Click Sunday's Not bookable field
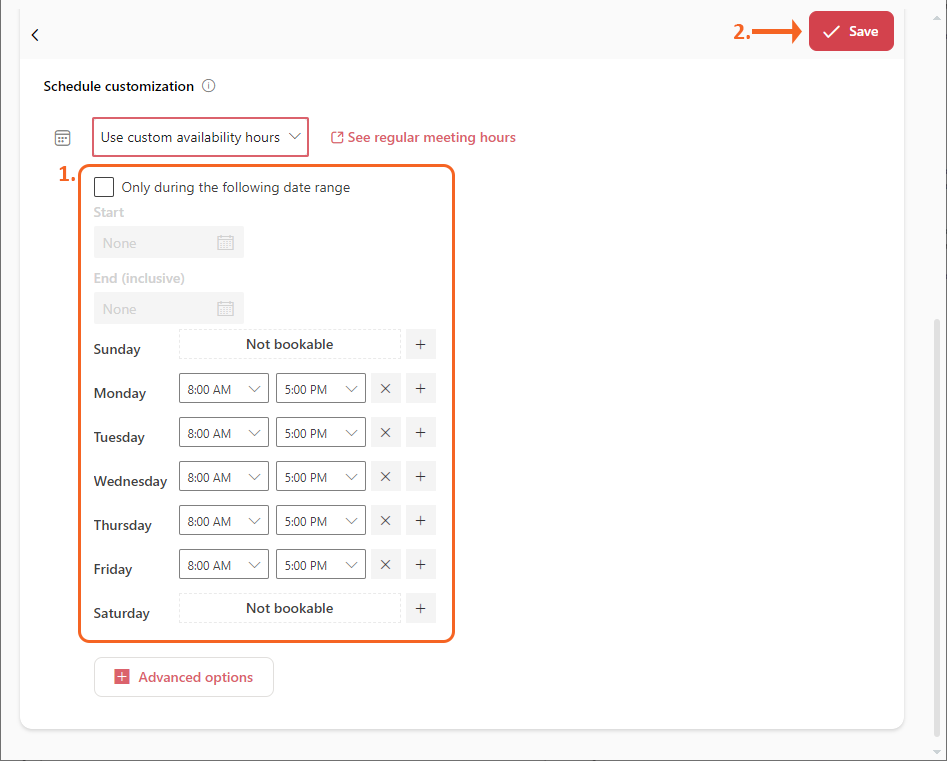The height and width of the screenshot is (761, 947). 289,344
